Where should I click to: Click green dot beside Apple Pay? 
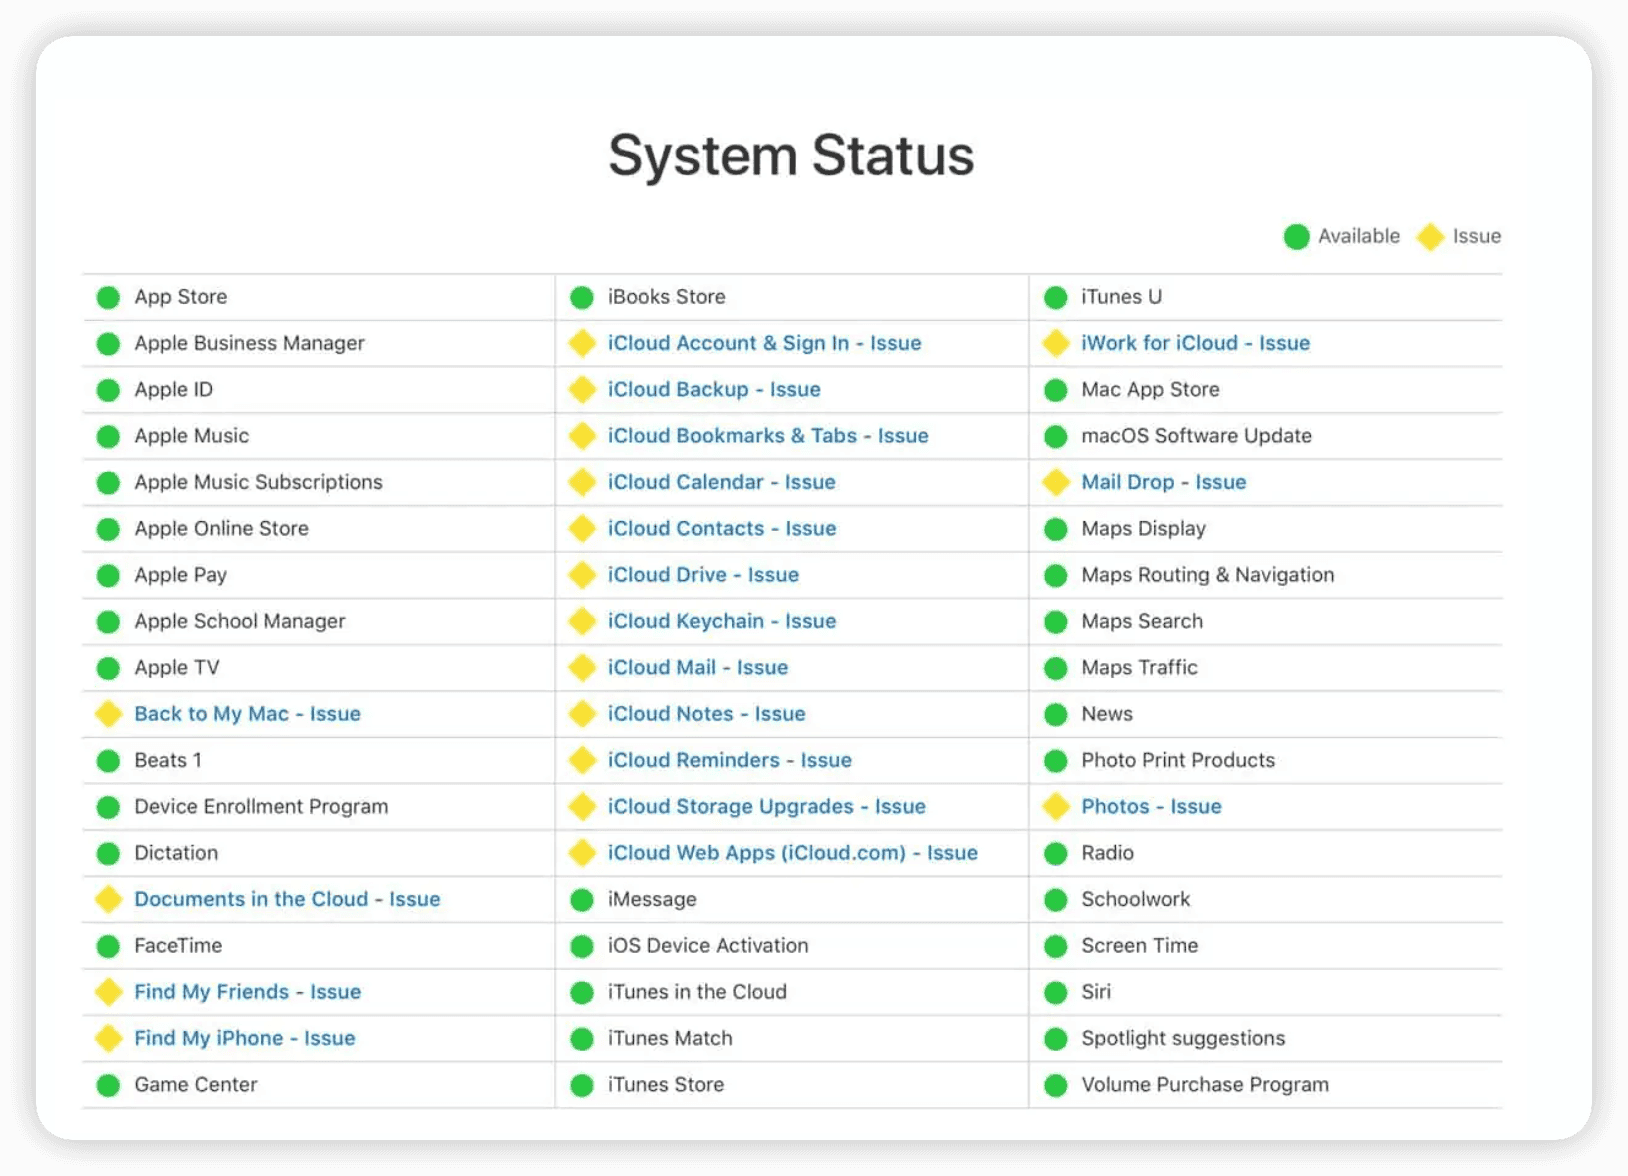[x=108, y=576]
